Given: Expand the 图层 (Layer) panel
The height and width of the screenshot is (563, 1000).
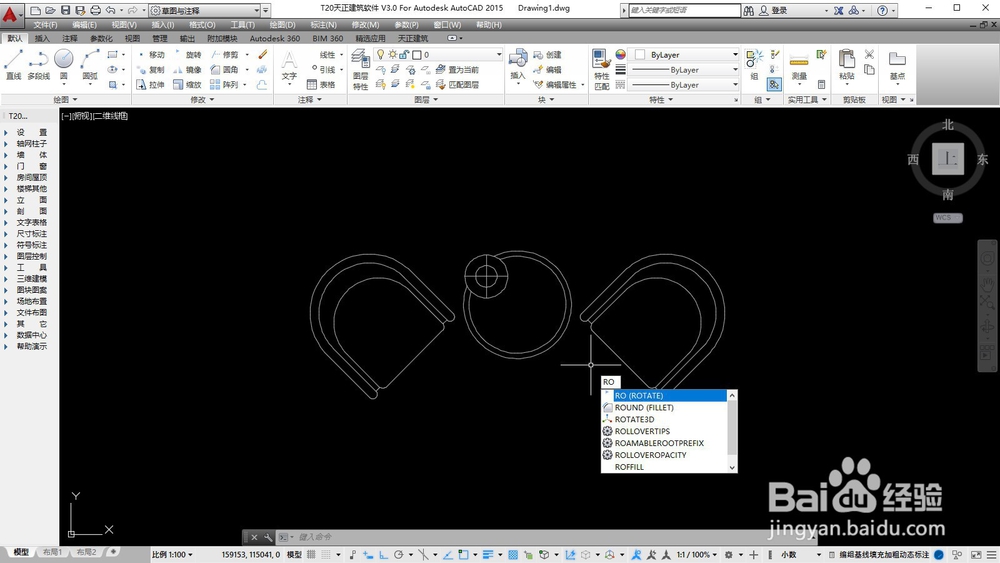Looking at the screenshot, I should coord(426,99).
